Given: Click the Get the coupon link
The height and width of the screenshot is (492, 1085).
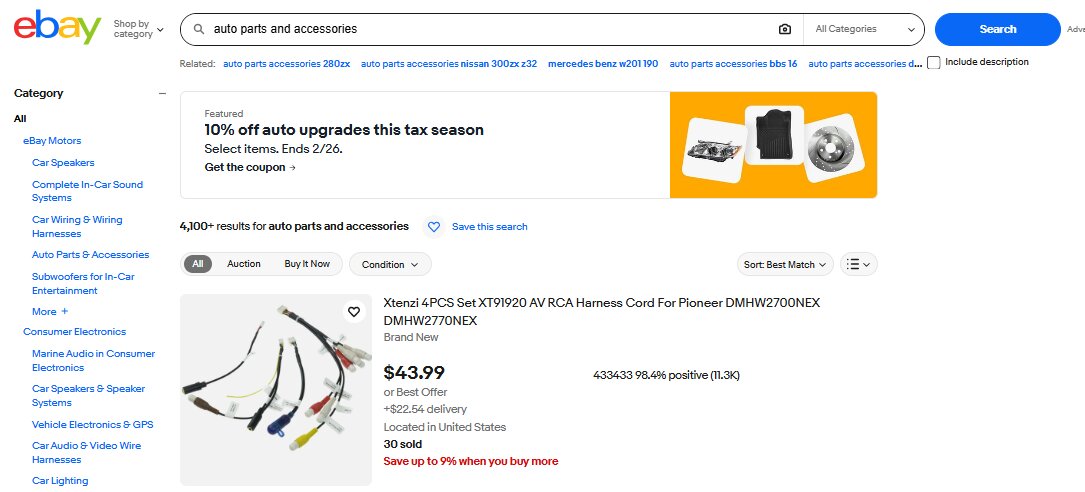Looking at the screenshot, I should (250, 168).
